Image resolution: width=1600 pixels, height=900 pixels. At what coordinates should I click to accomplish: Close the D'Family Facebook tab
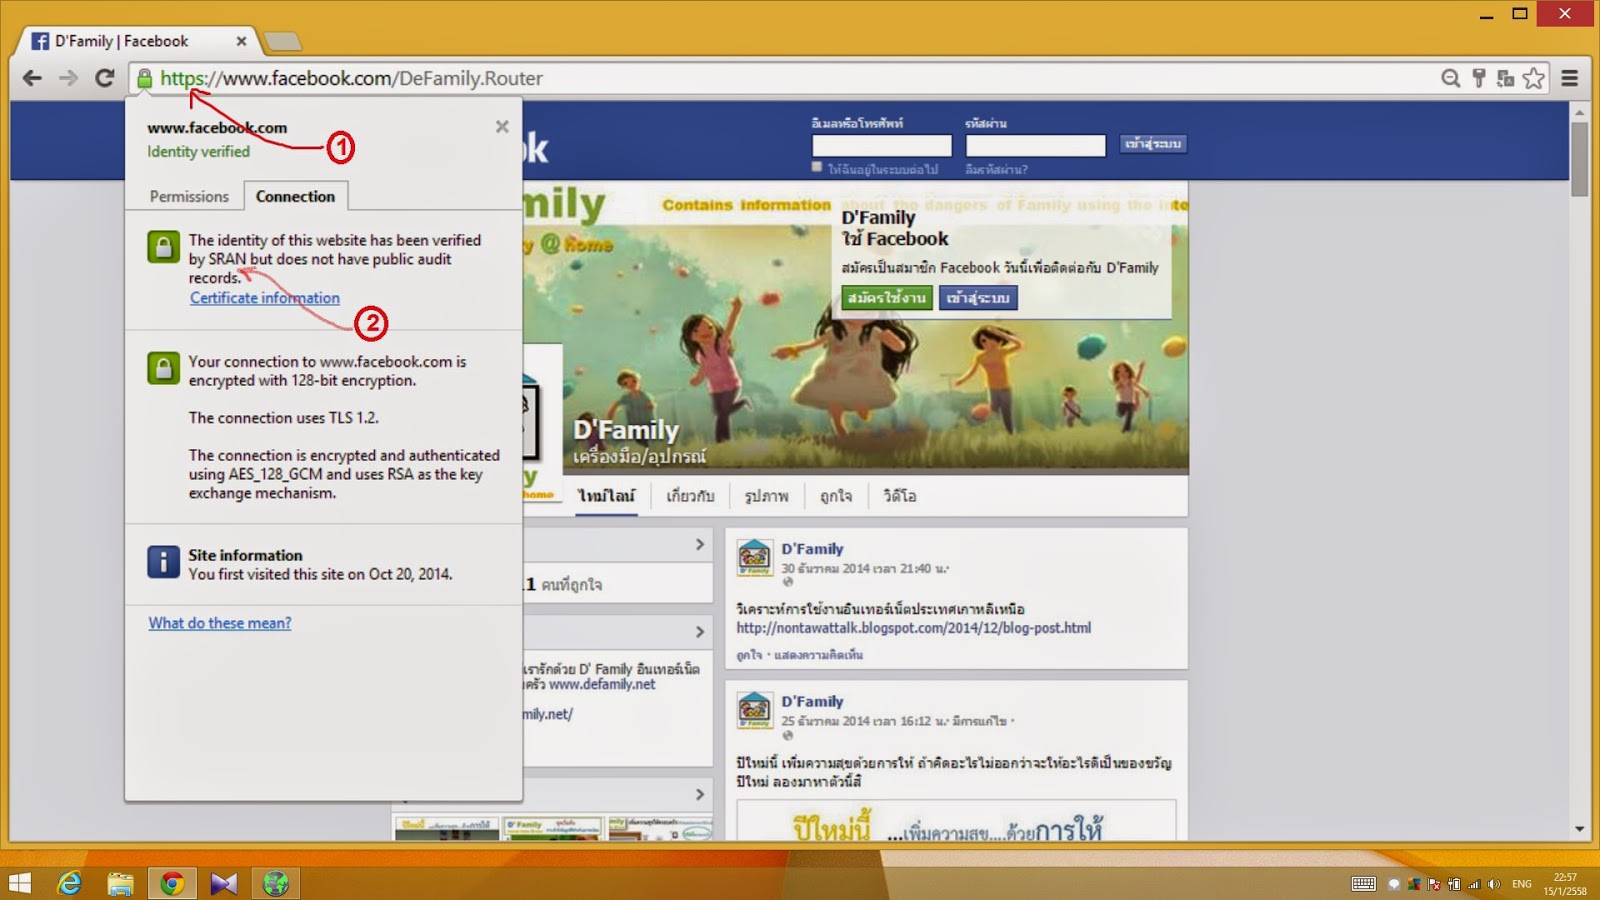tap(241, 41)
